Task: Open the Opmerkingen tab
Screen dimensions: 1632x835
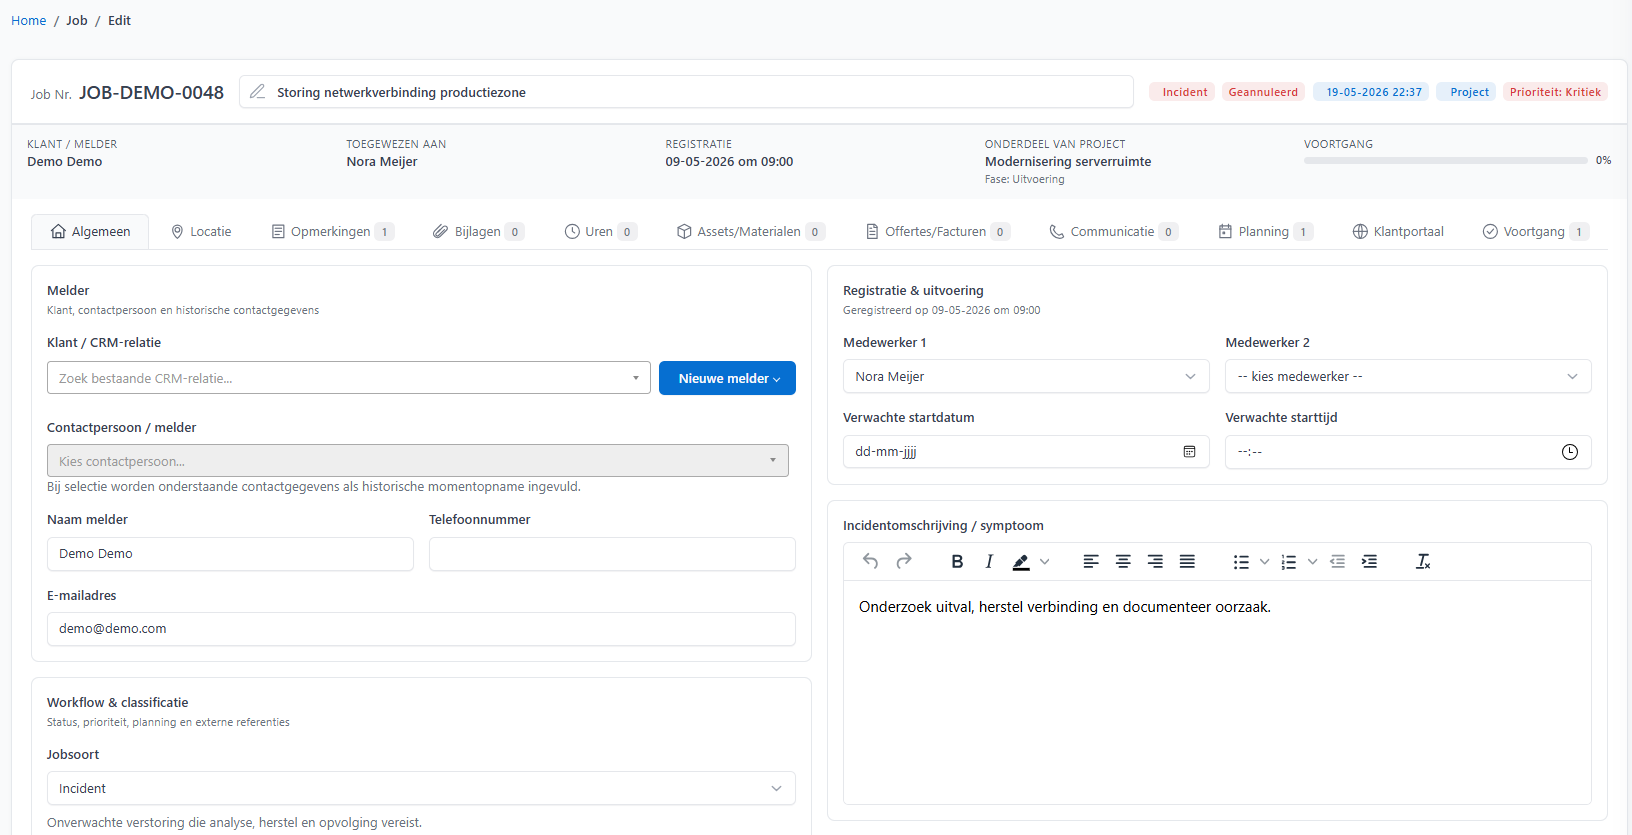Action: tap(333, 231)
